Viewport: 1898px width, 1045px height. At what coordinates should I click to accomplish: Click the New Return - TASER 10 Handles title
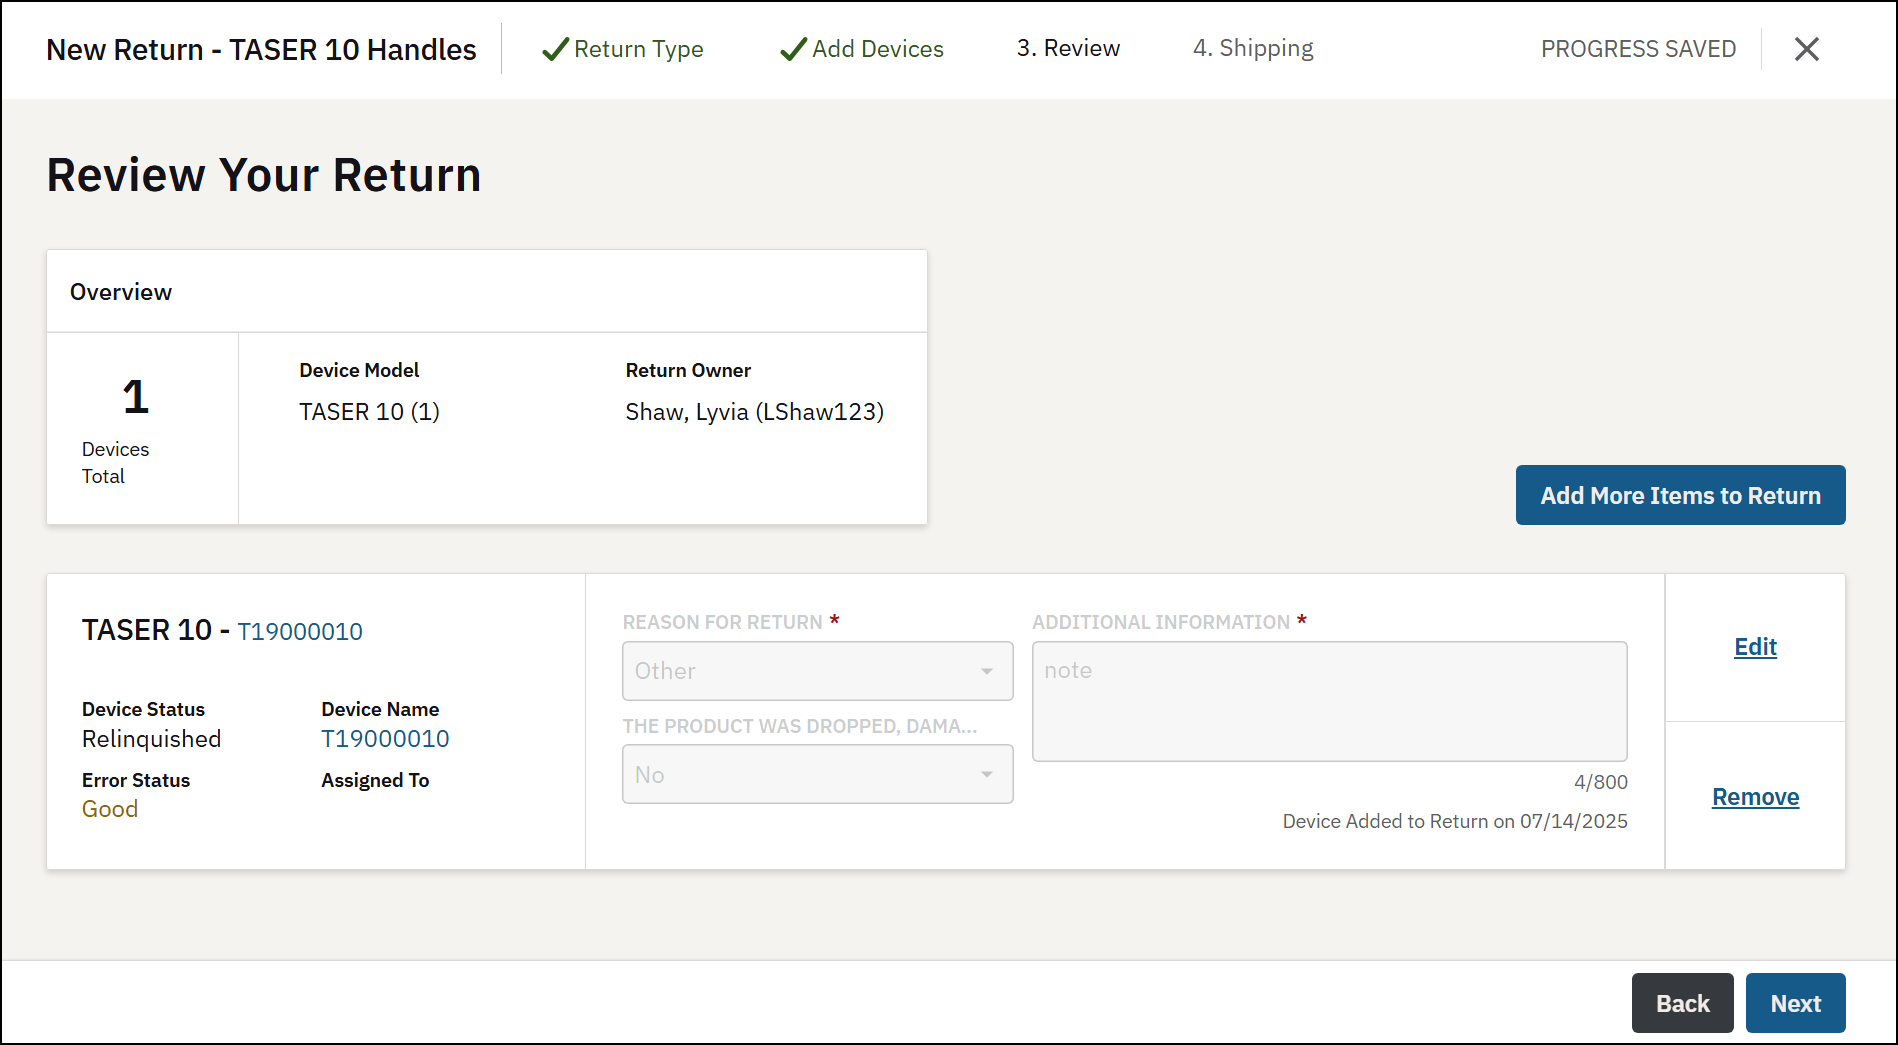[x=261, y=49]
